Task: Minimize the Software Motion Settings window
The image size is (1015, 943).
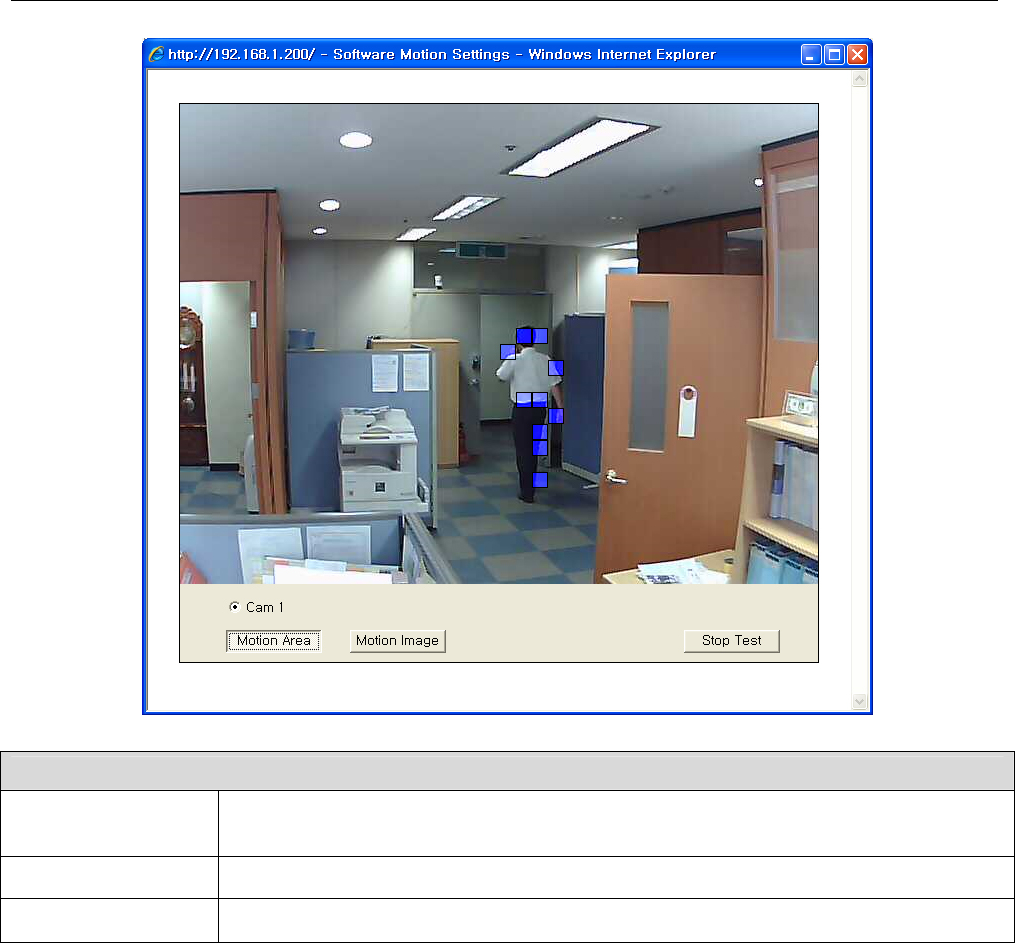Action: 810,54
